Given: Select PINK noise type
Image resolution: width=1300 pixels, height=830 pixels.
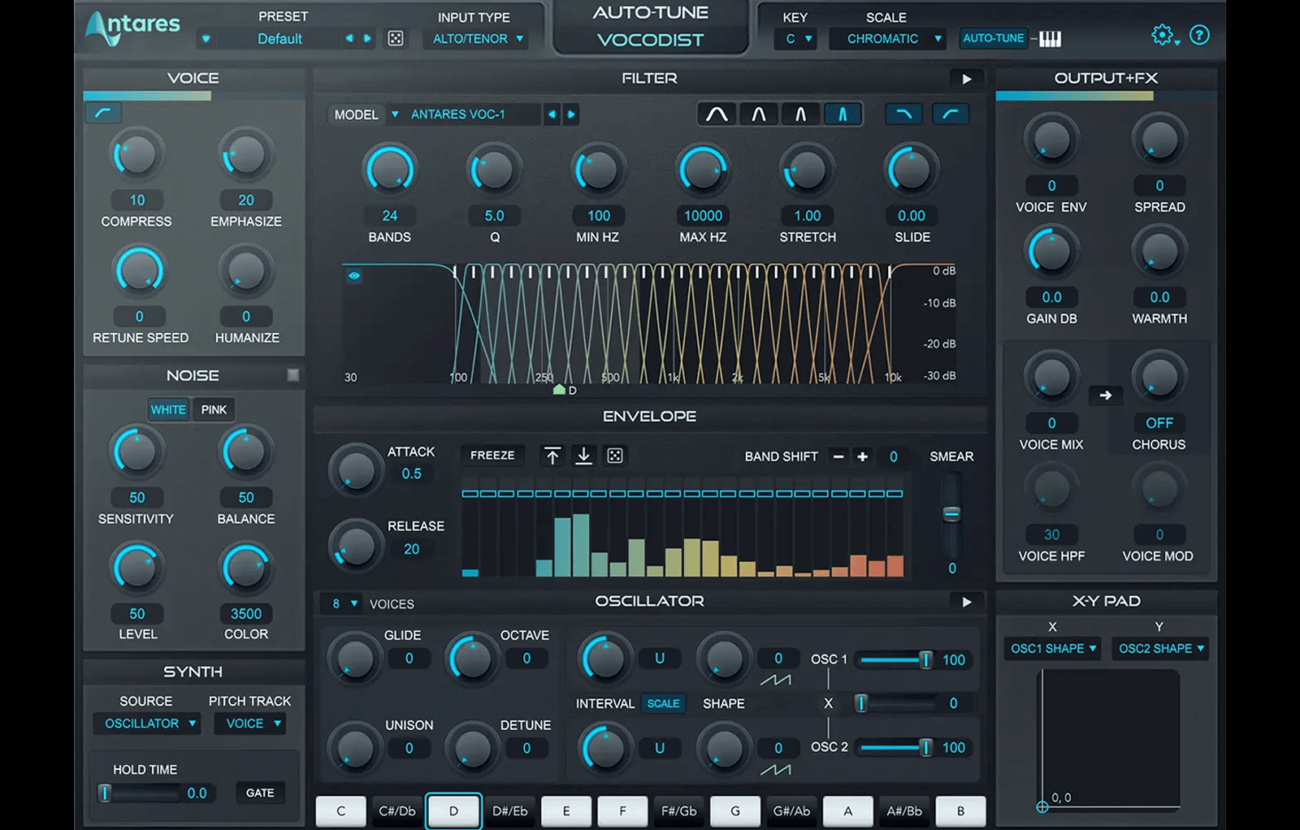Looking at the screenshot, I should 214,410.
